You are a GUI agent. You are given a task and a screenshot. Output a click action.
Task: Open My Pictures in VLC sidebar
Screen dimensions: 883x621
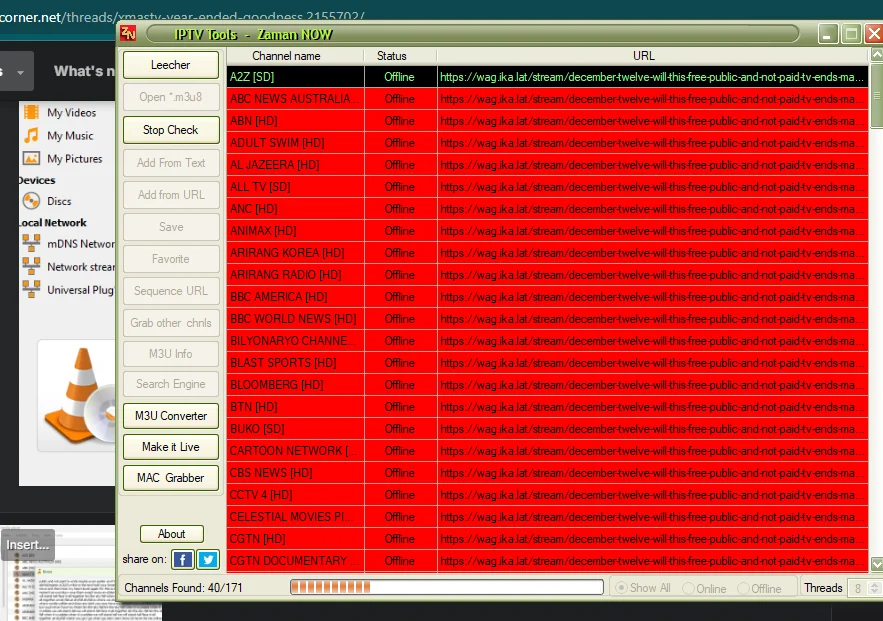63,159
